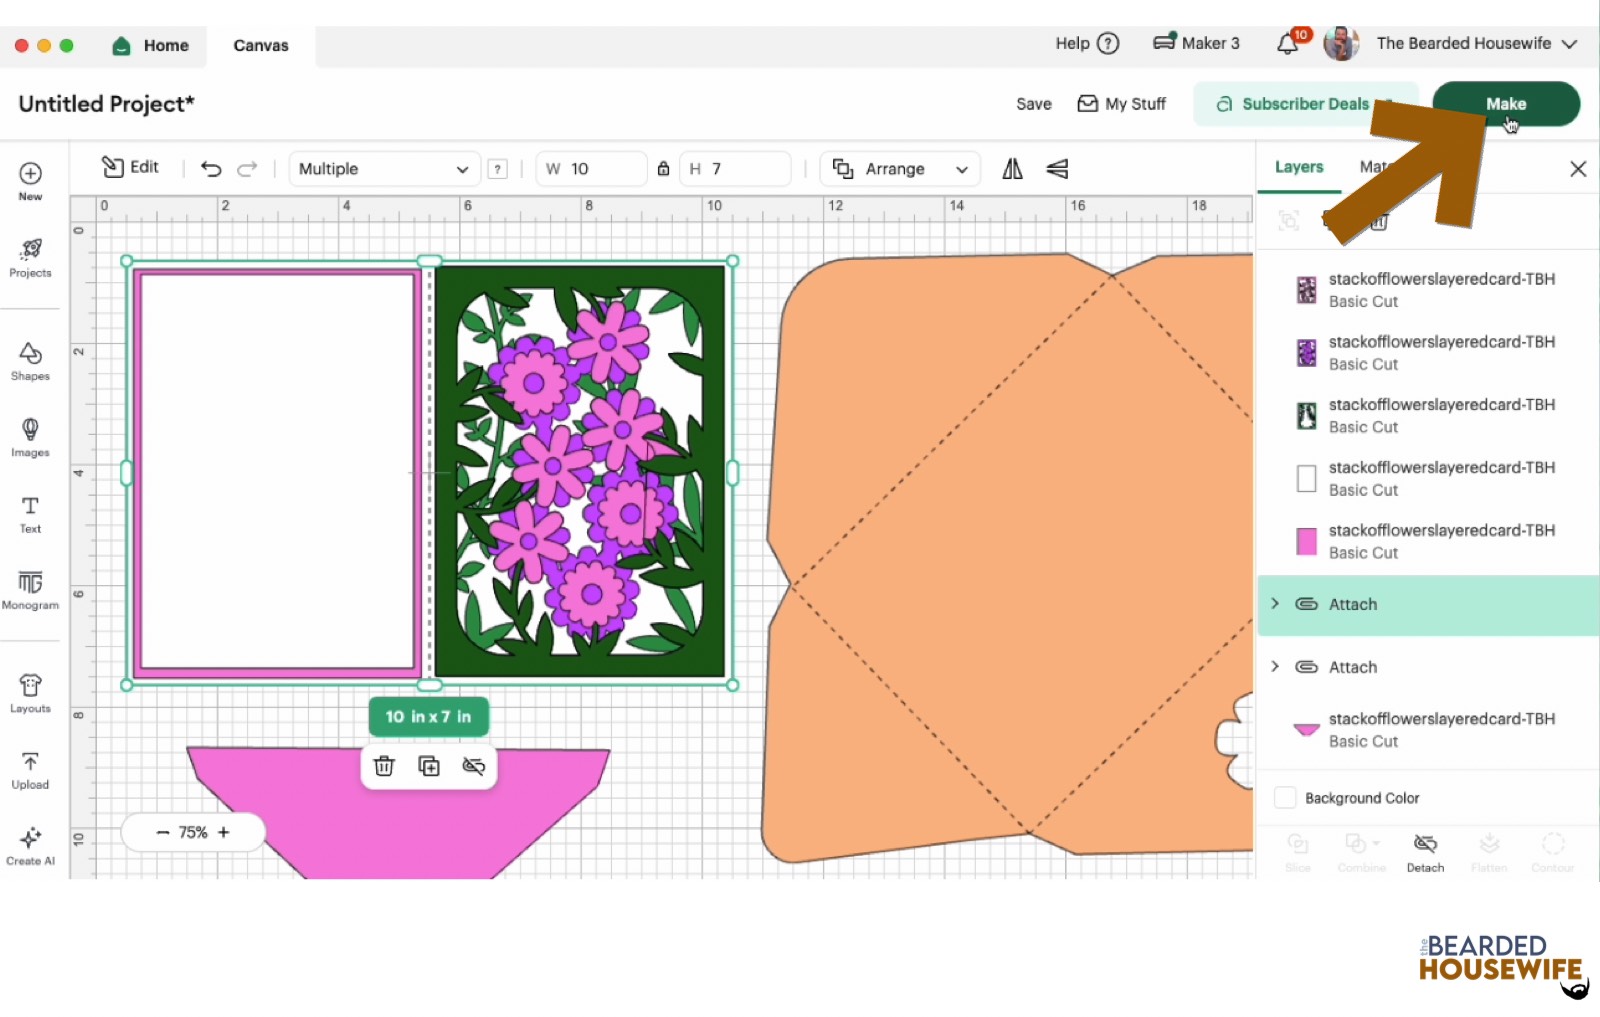Expand the highlighted Attach group
The width and height of the screenshot is (1600, 1017).
(x=1275, y=604)
